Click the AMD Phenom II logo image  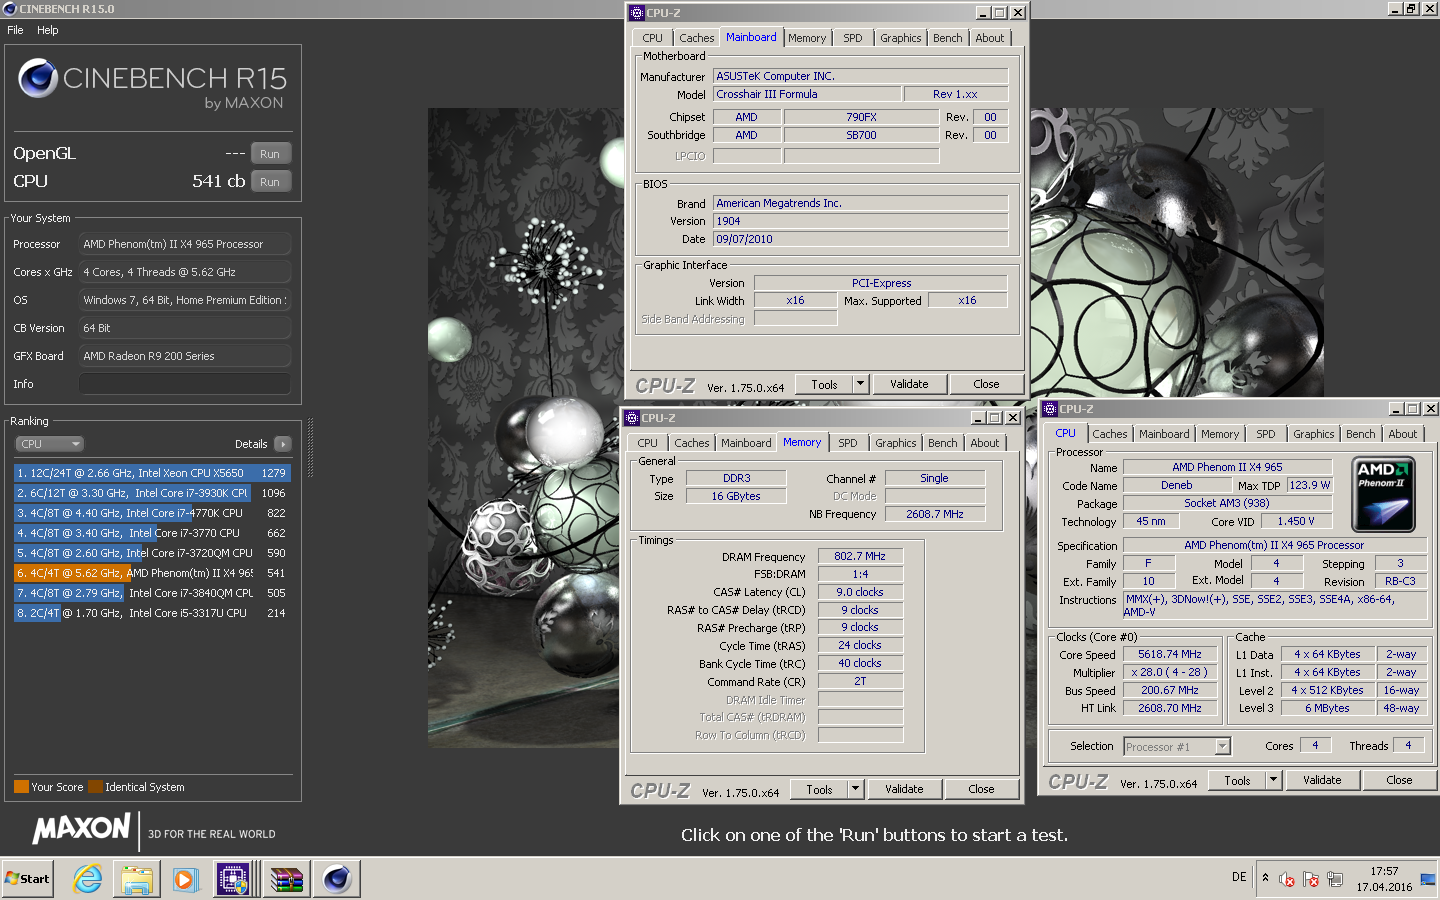[x=1383, y=494]
